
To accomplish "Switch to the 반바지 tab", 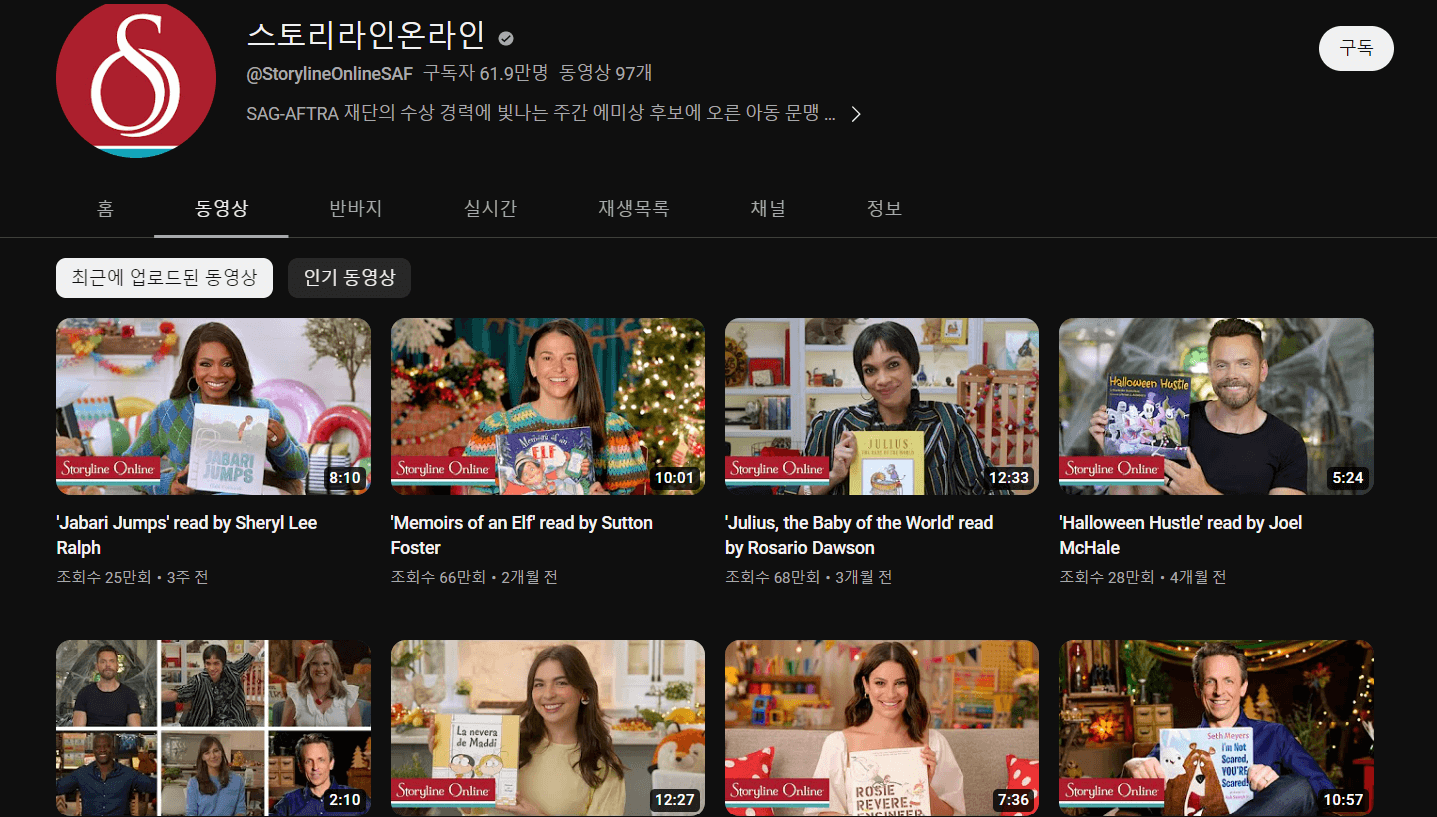I will tap(356, 209).
